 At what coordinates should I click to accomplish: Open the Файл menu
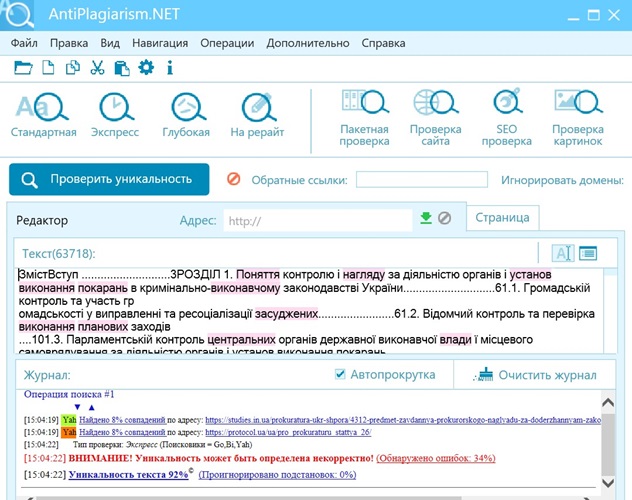click(24, 43)
